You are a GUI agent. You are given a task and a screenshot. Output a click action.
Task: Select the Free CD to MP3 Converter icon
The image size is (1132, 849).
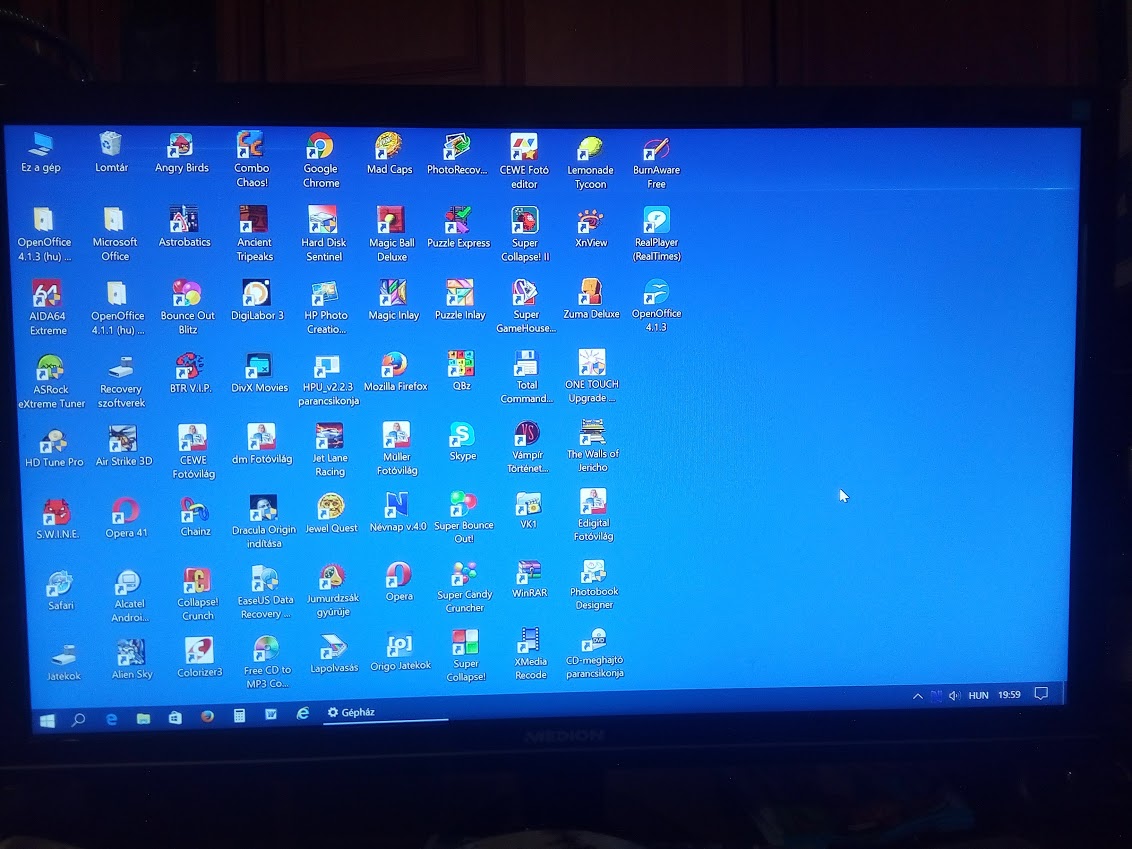266,663
